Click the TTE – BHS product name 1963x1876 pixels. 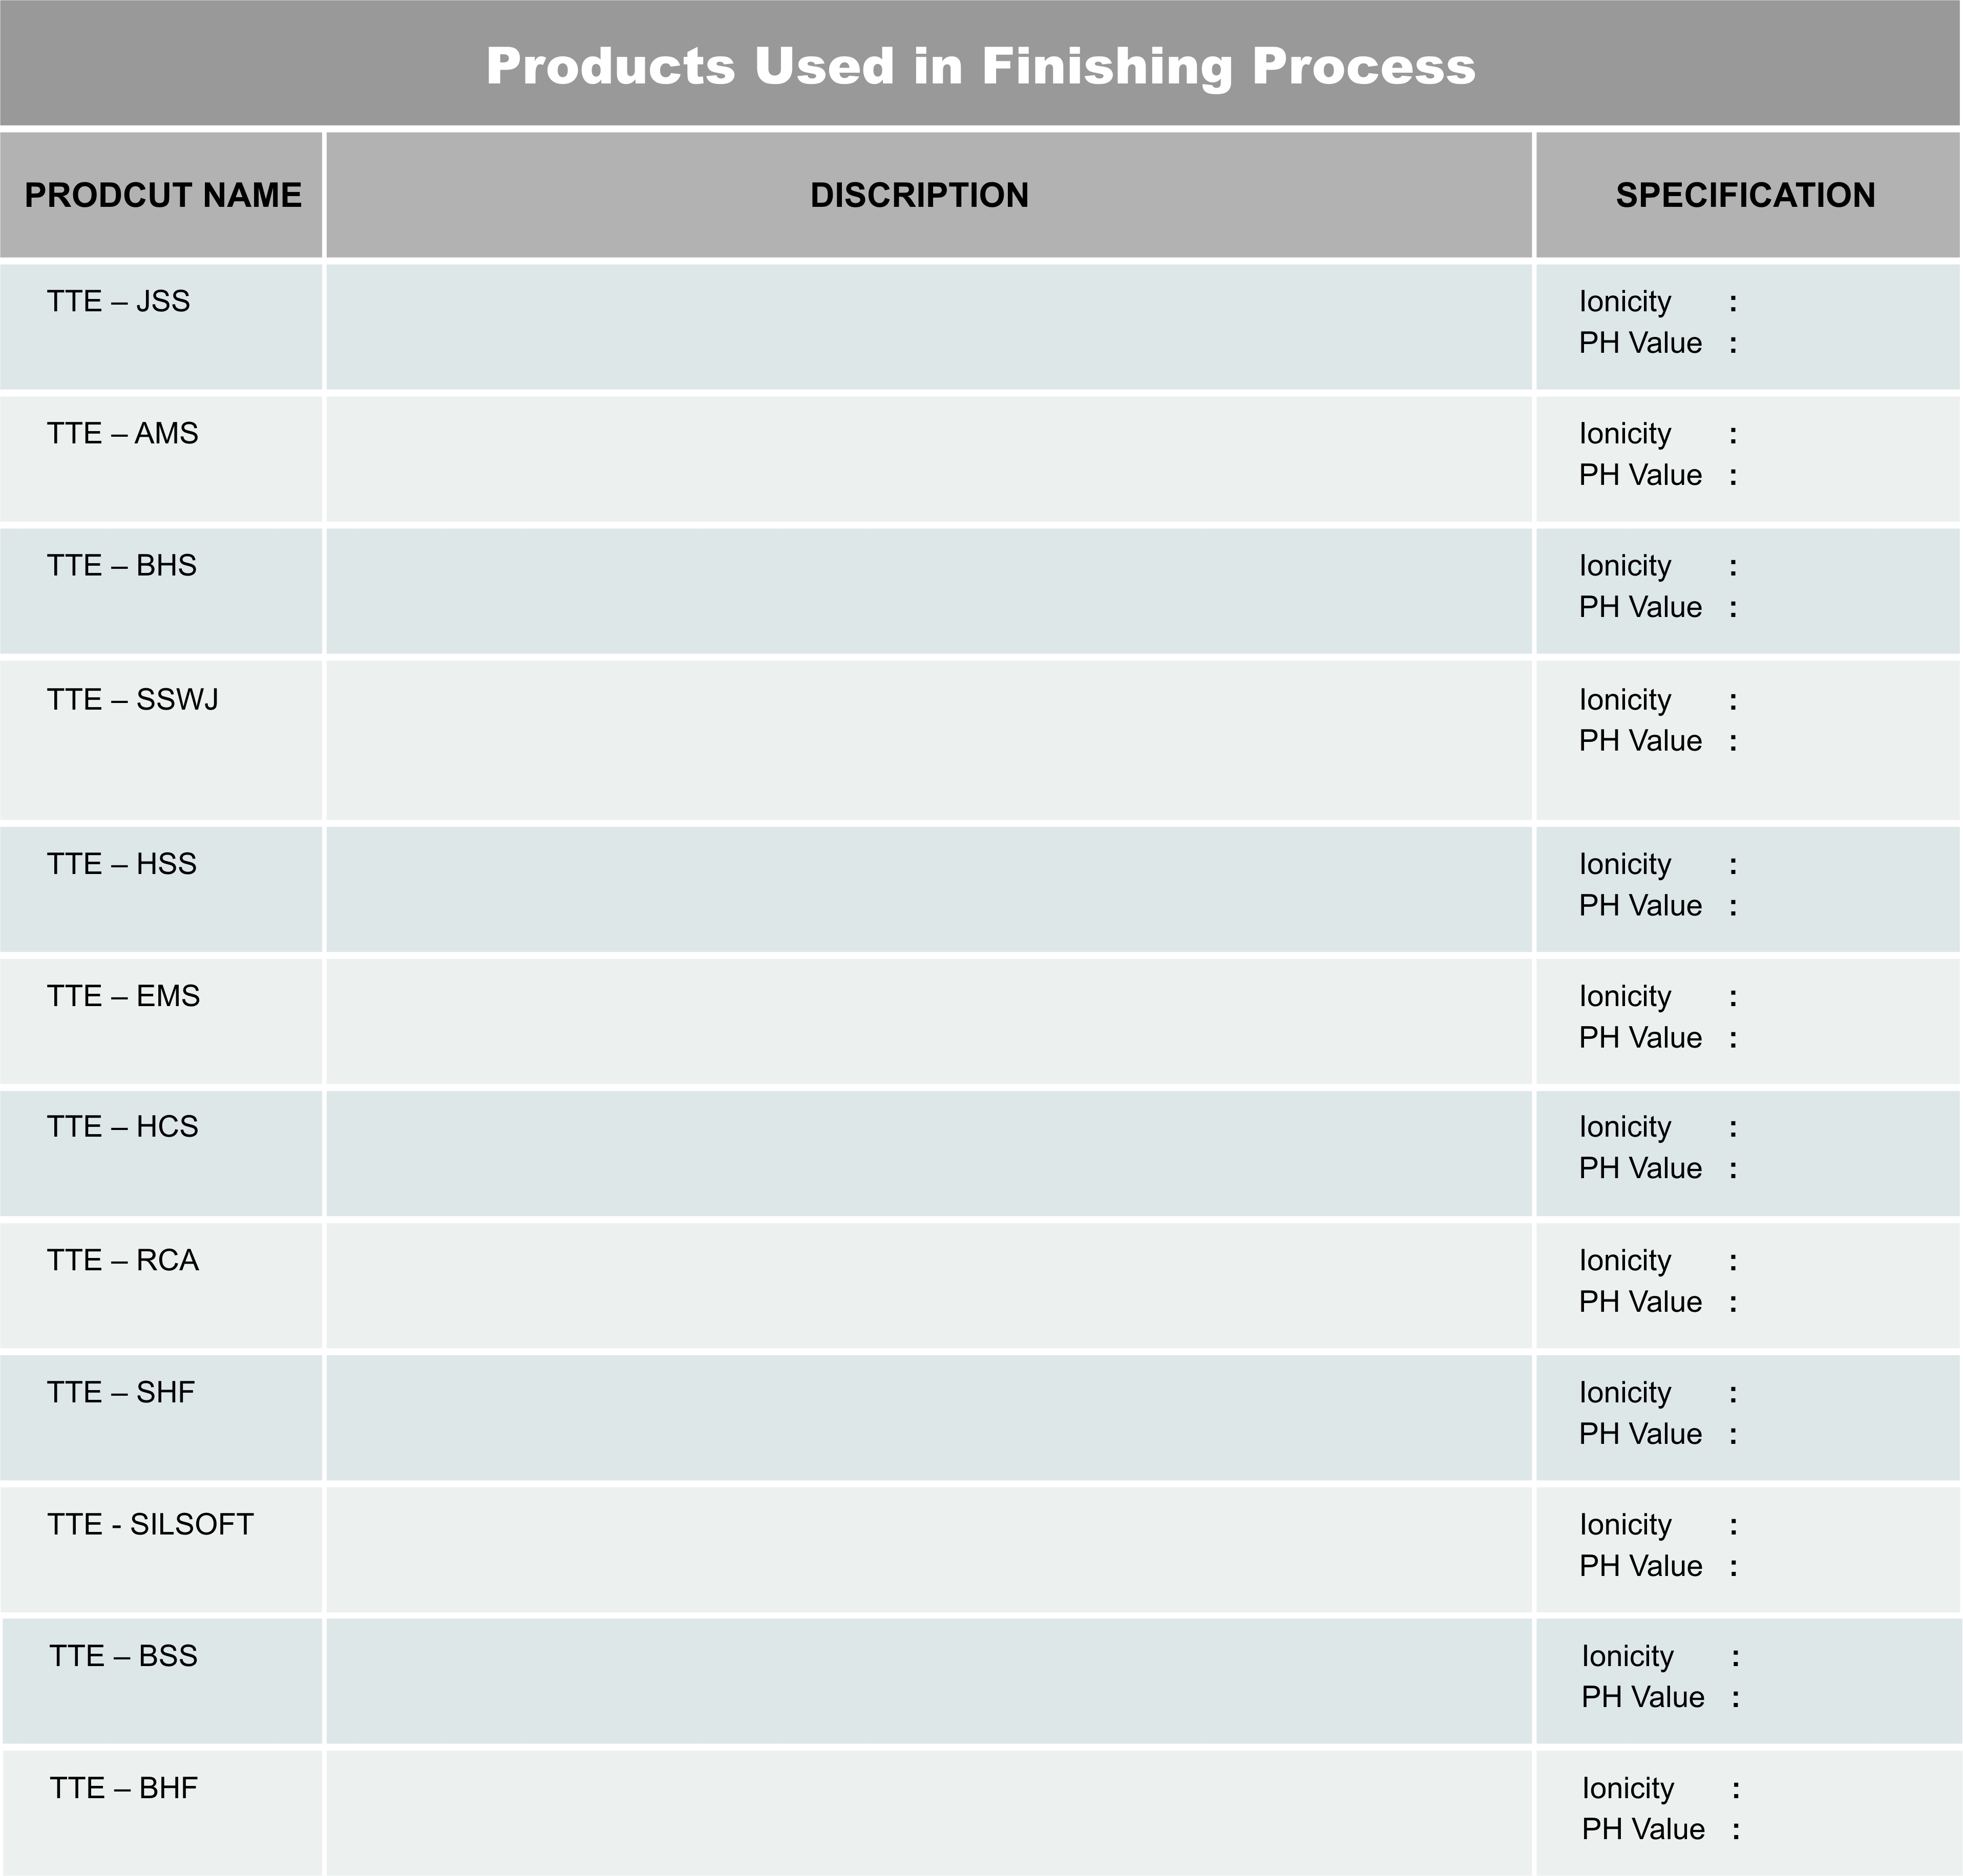click(121, 565)
